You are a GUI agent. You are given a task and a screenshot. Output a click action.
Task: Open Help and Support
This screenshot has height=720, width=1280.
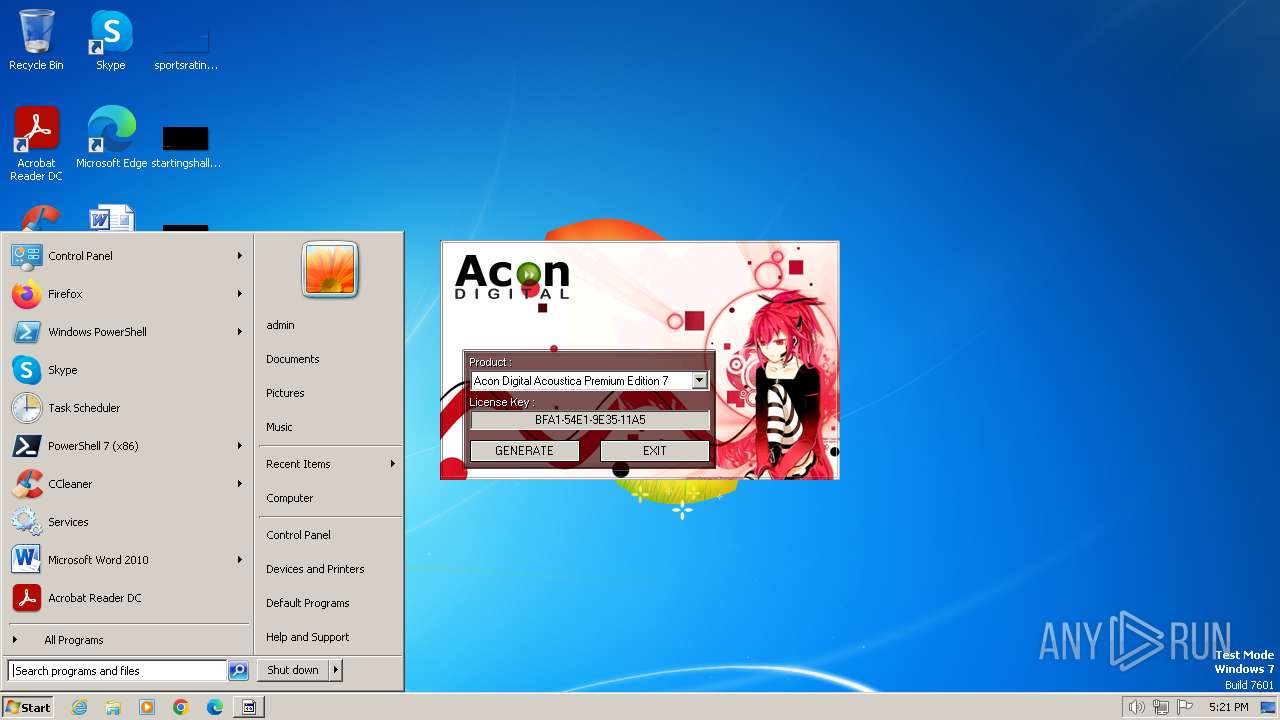click(330, 637)
